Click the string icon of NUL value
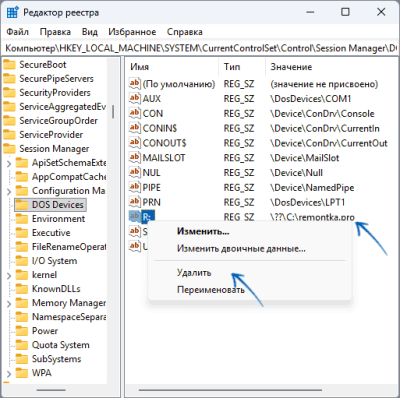Screen dimensions: 400x398 point(135,172)
